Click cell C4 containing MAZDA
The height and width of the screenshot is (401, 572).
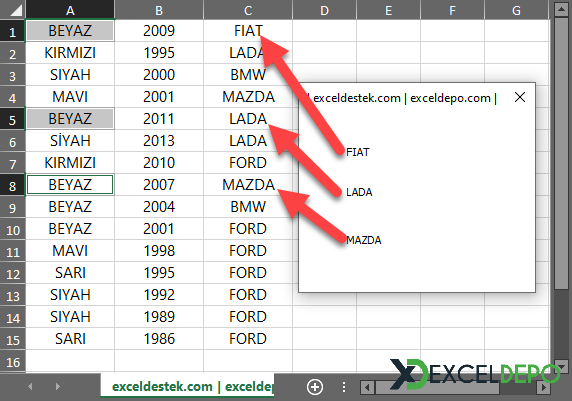coord(248,97)
